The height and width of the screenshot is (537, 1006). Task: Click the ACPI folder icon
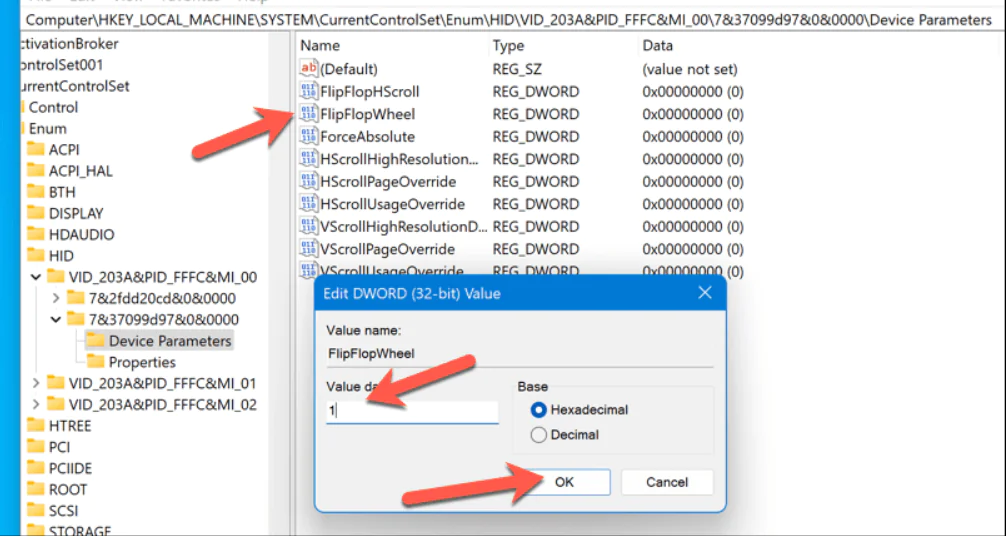tap(36, 149)
